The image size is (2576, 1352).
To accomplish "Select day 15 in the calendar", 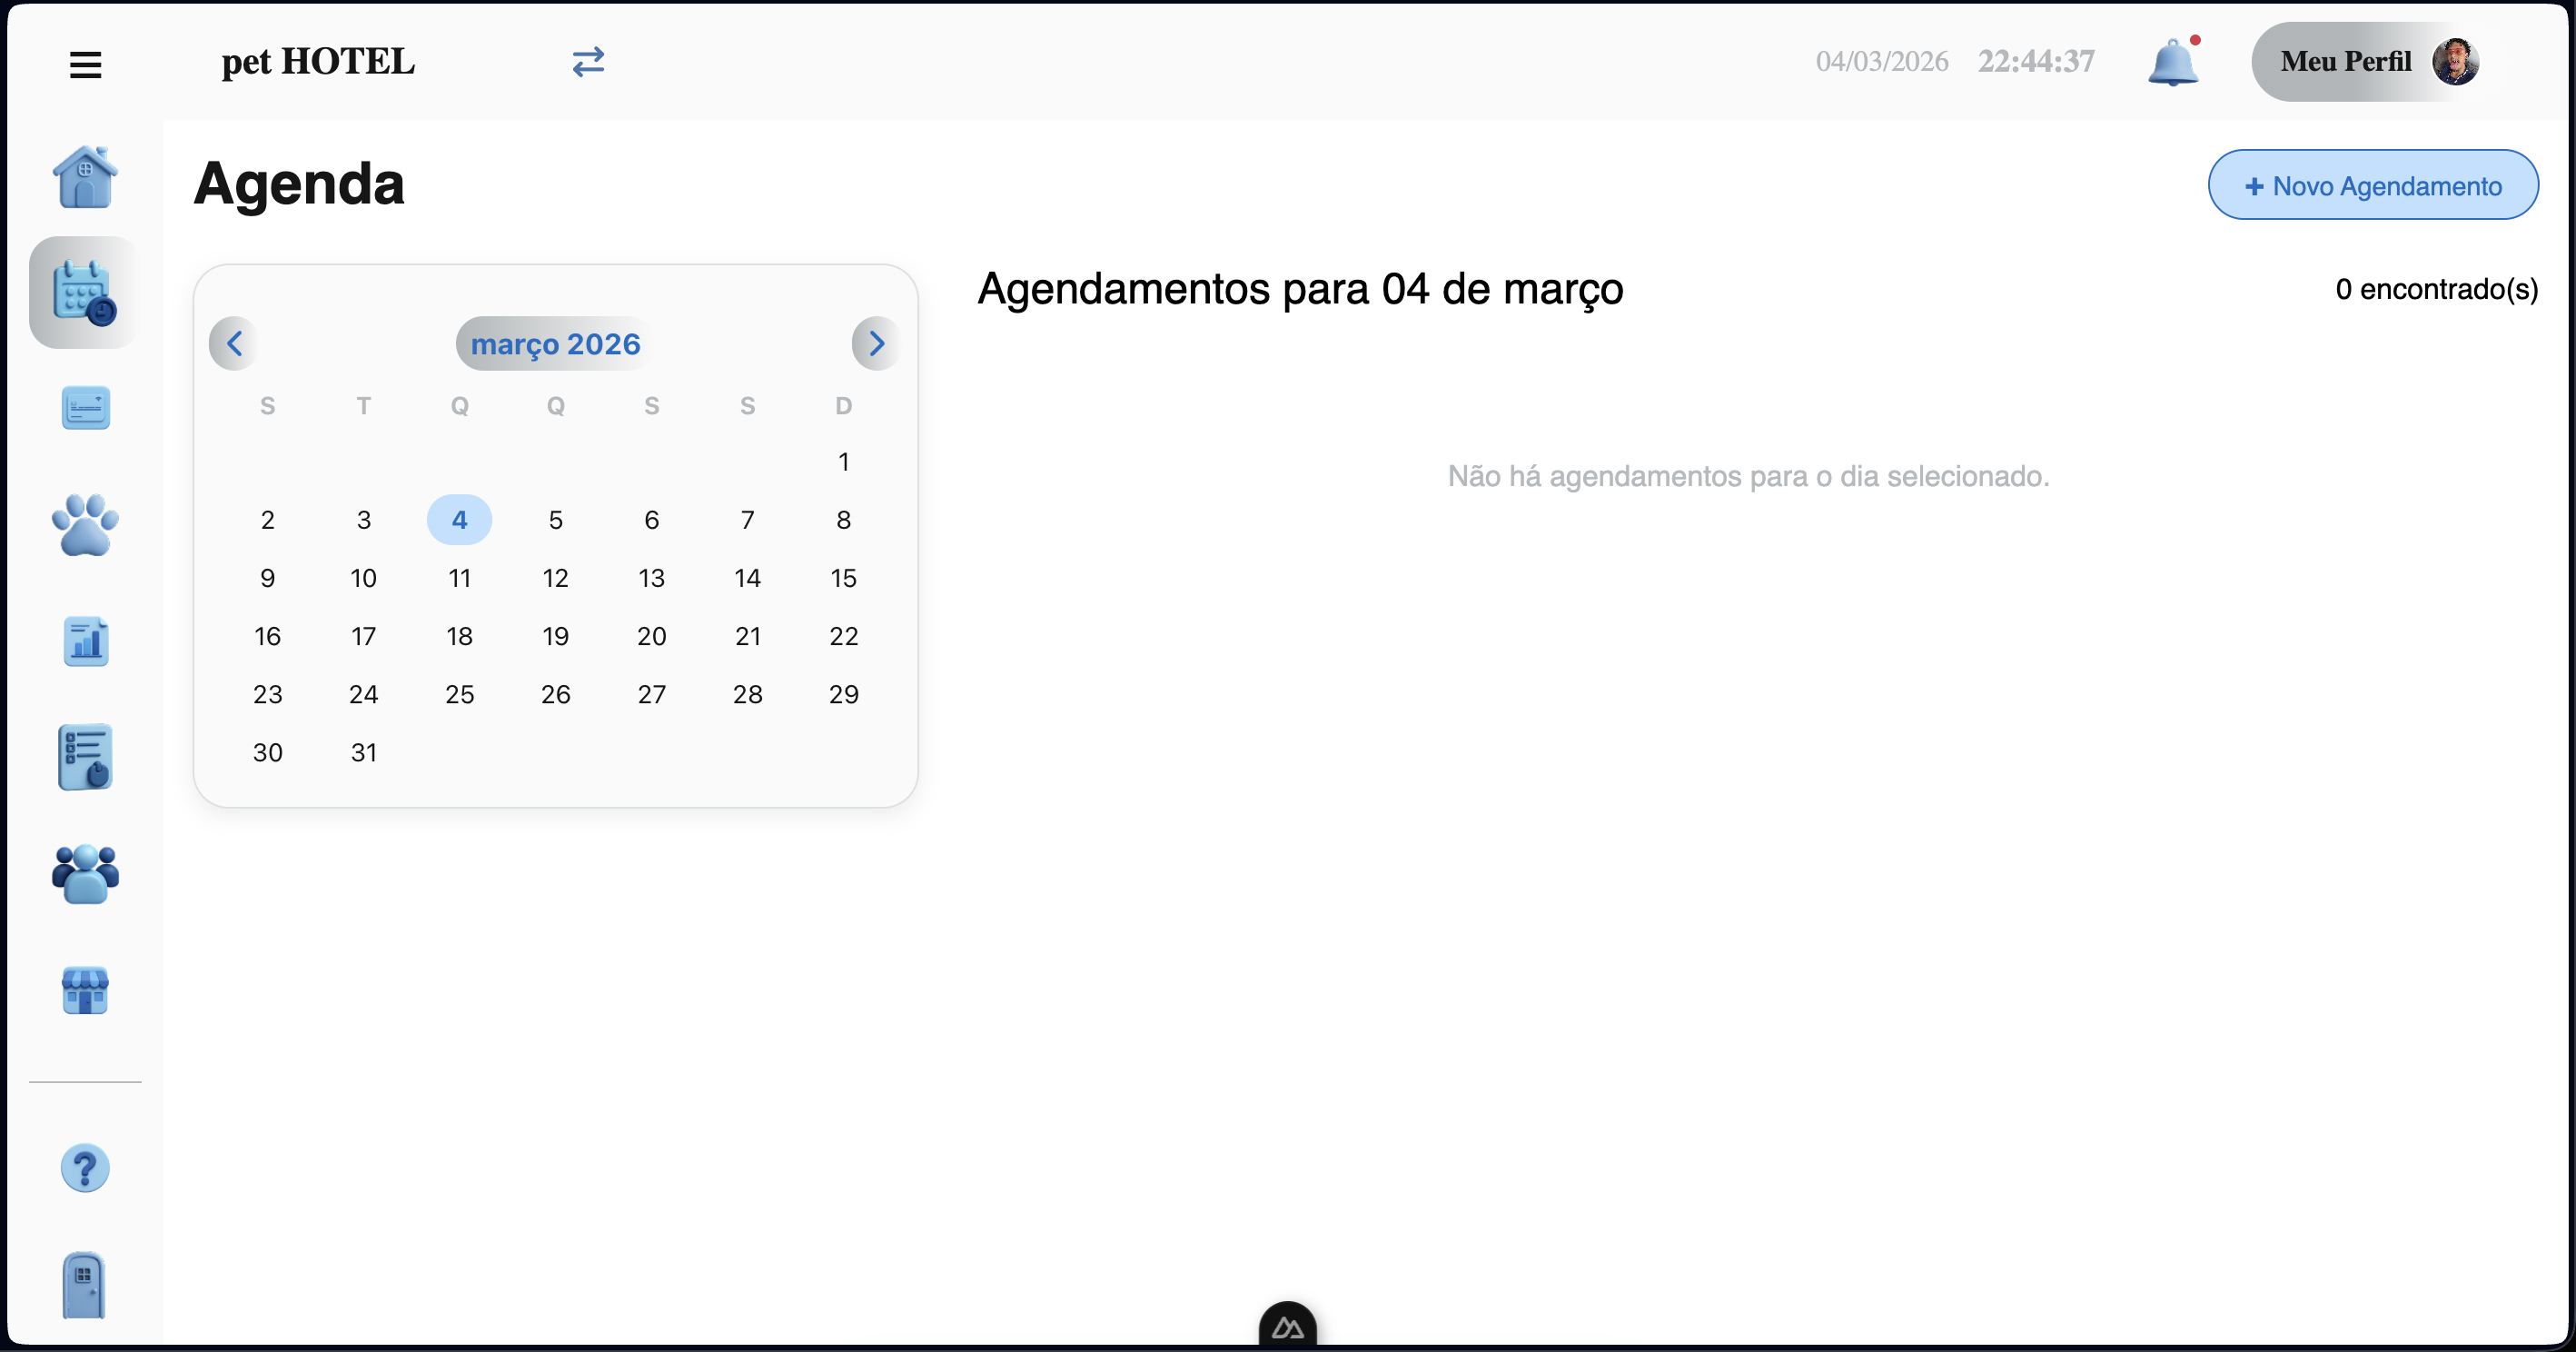I will click(844, 578).
